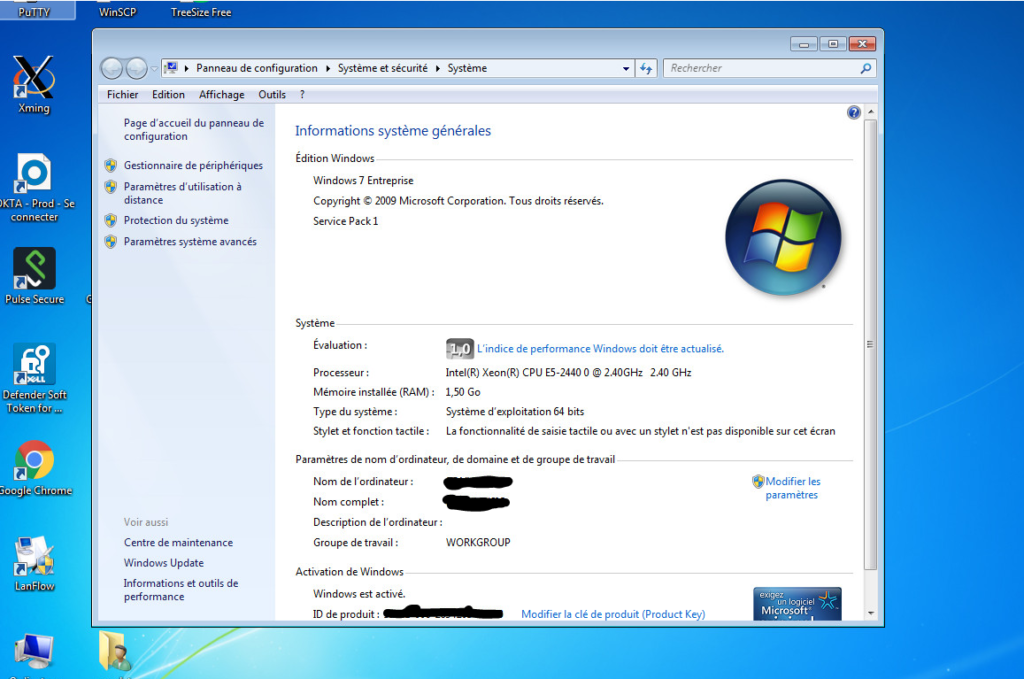Open the computer monitor desktop icon
The width and height of the screenshot is (1024, 679).
(x=33, y=651)
